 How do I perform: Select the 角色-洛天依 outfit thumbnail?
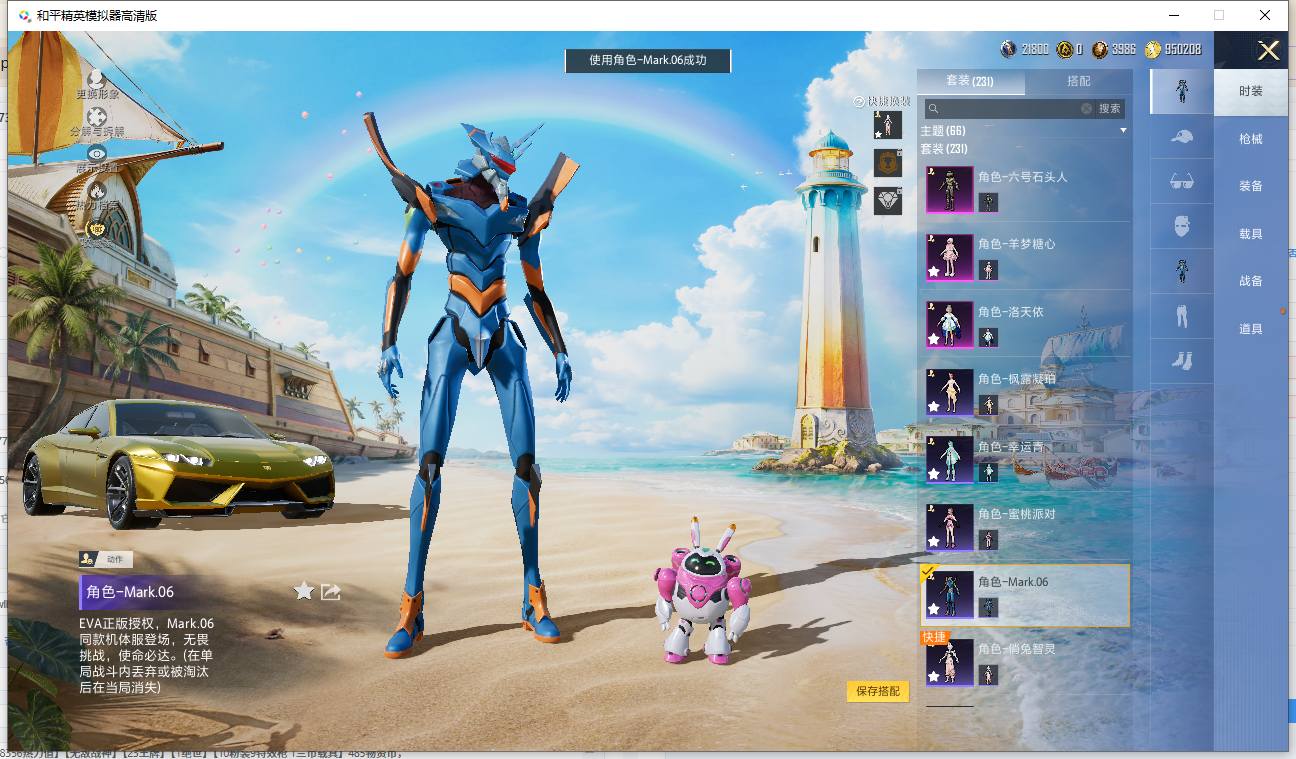point(949,325)
